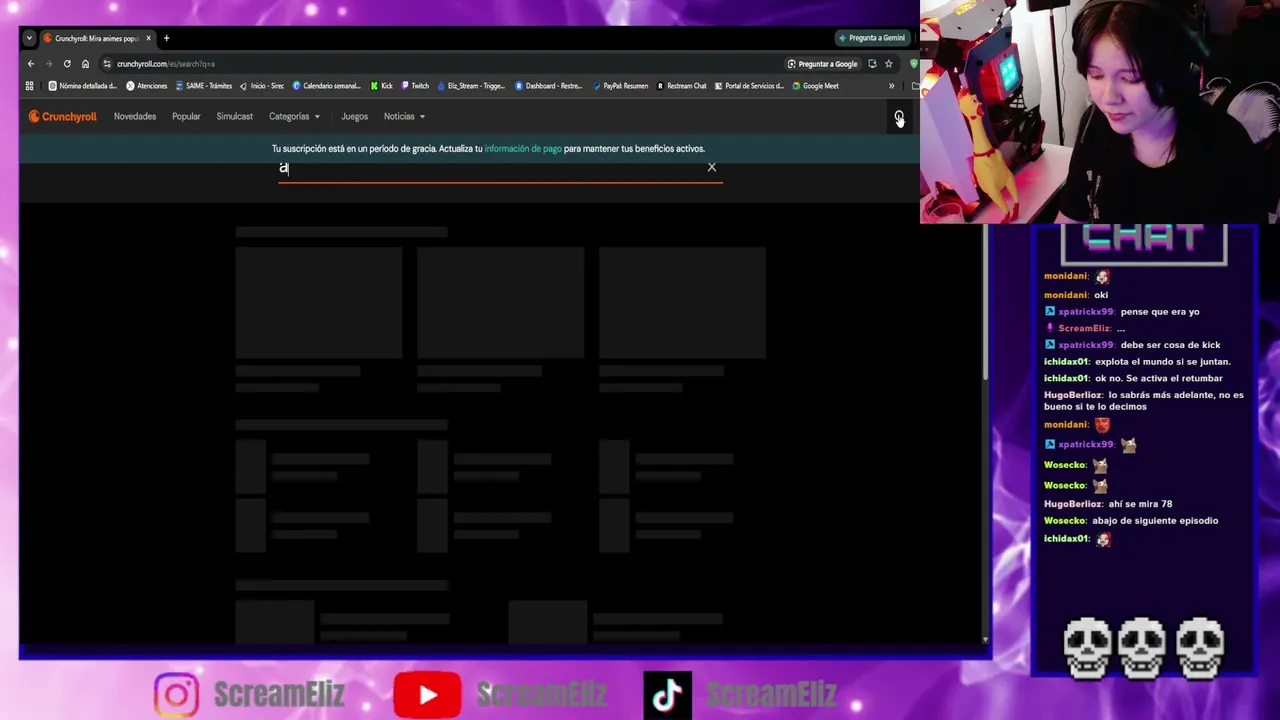This screenshot has height=720, width=1280.
Task: Open the Juegos menu item
Action: pos(354,117)
